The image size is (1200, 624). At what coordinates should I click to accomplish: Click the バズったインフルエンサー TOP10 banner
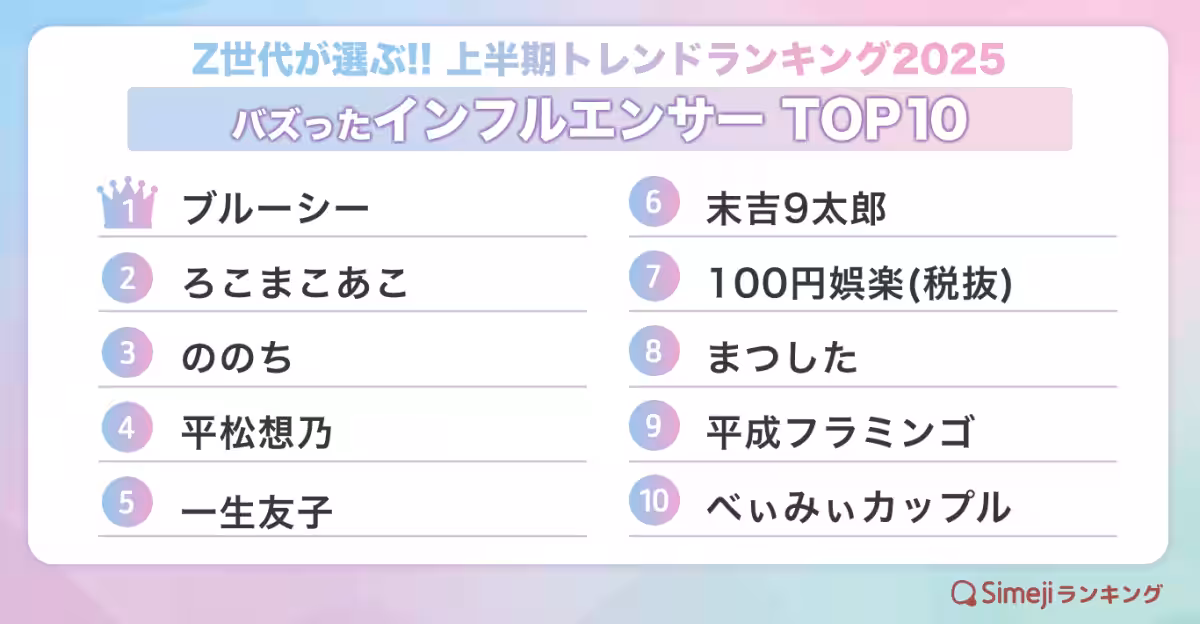point(600,120)
